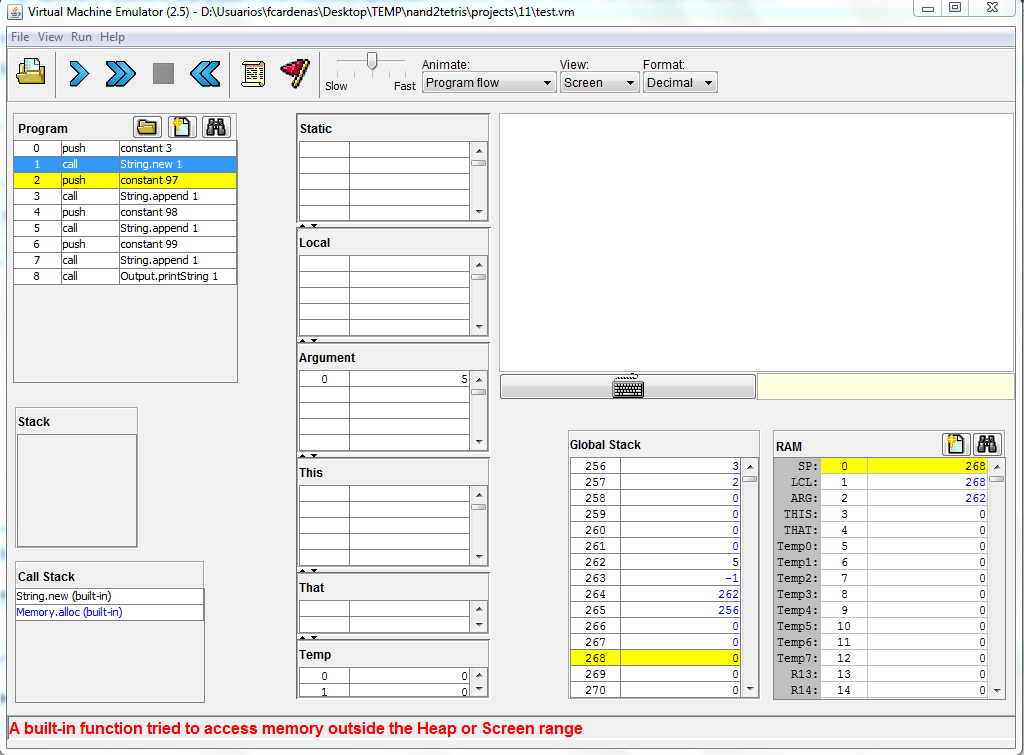
Task: Open the File menu
Action: coord(20,37)
